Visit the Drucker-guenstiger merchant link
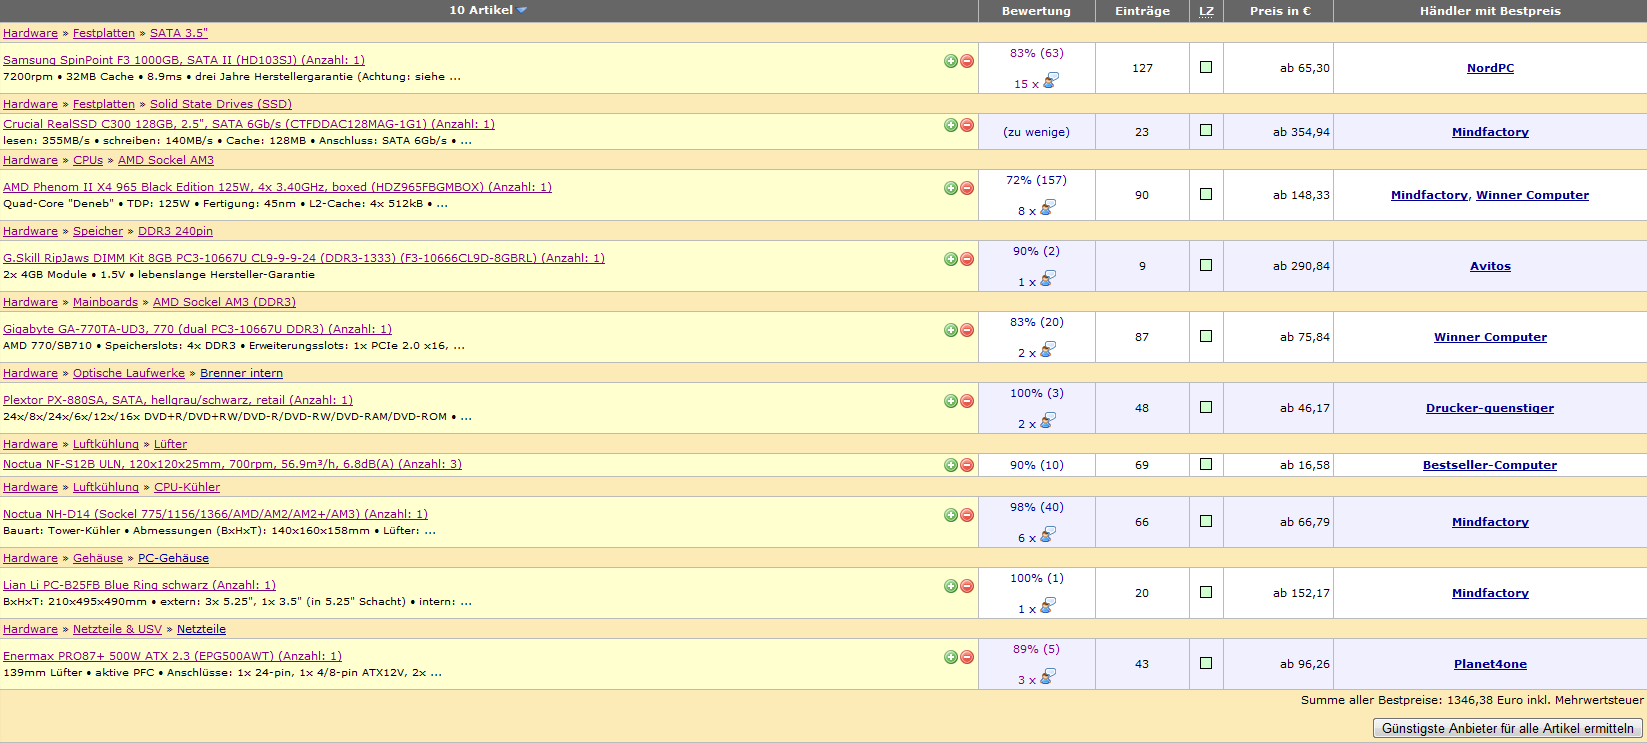The width and height of the screenshot is (1647, 743). 1490,408
